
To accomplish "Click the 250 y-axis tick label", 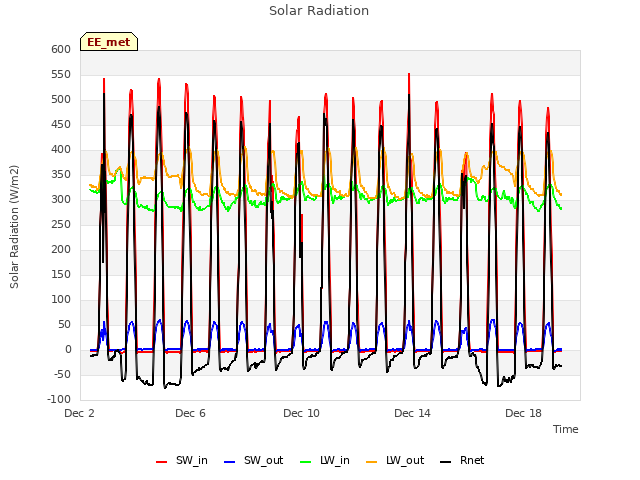I will pyautogui.click(x=61, y=224).
